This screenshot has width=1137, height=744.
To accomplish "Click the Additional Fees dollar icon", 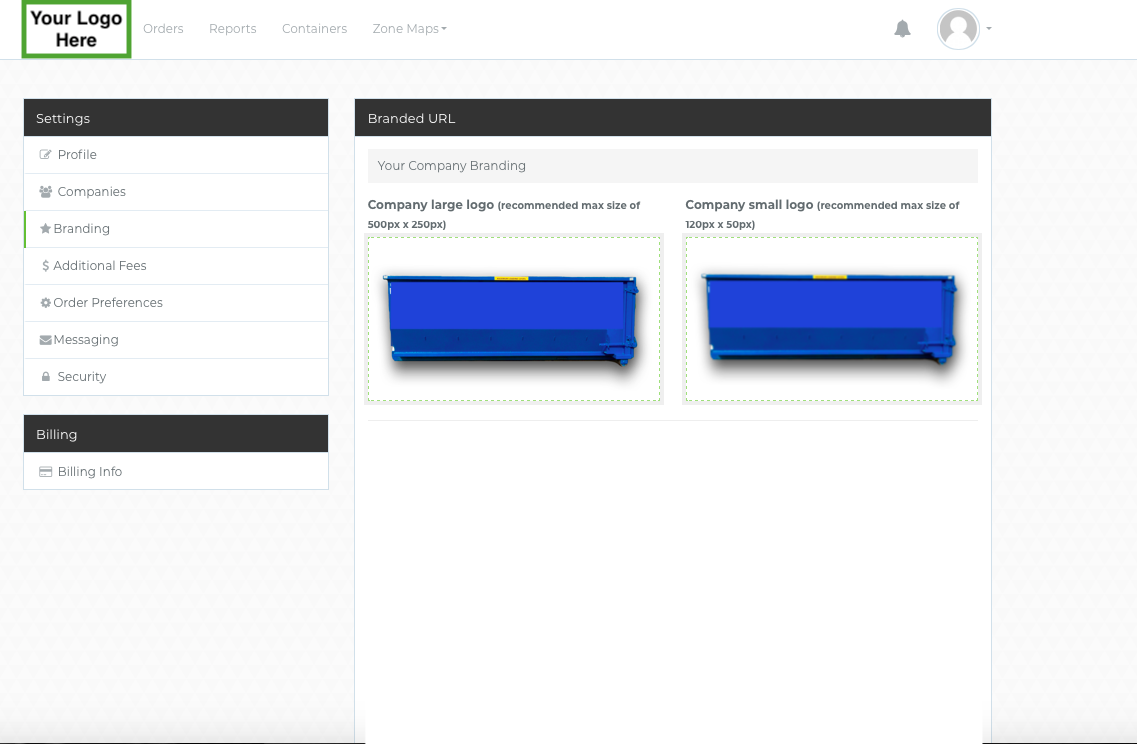I will pos(46,265).
